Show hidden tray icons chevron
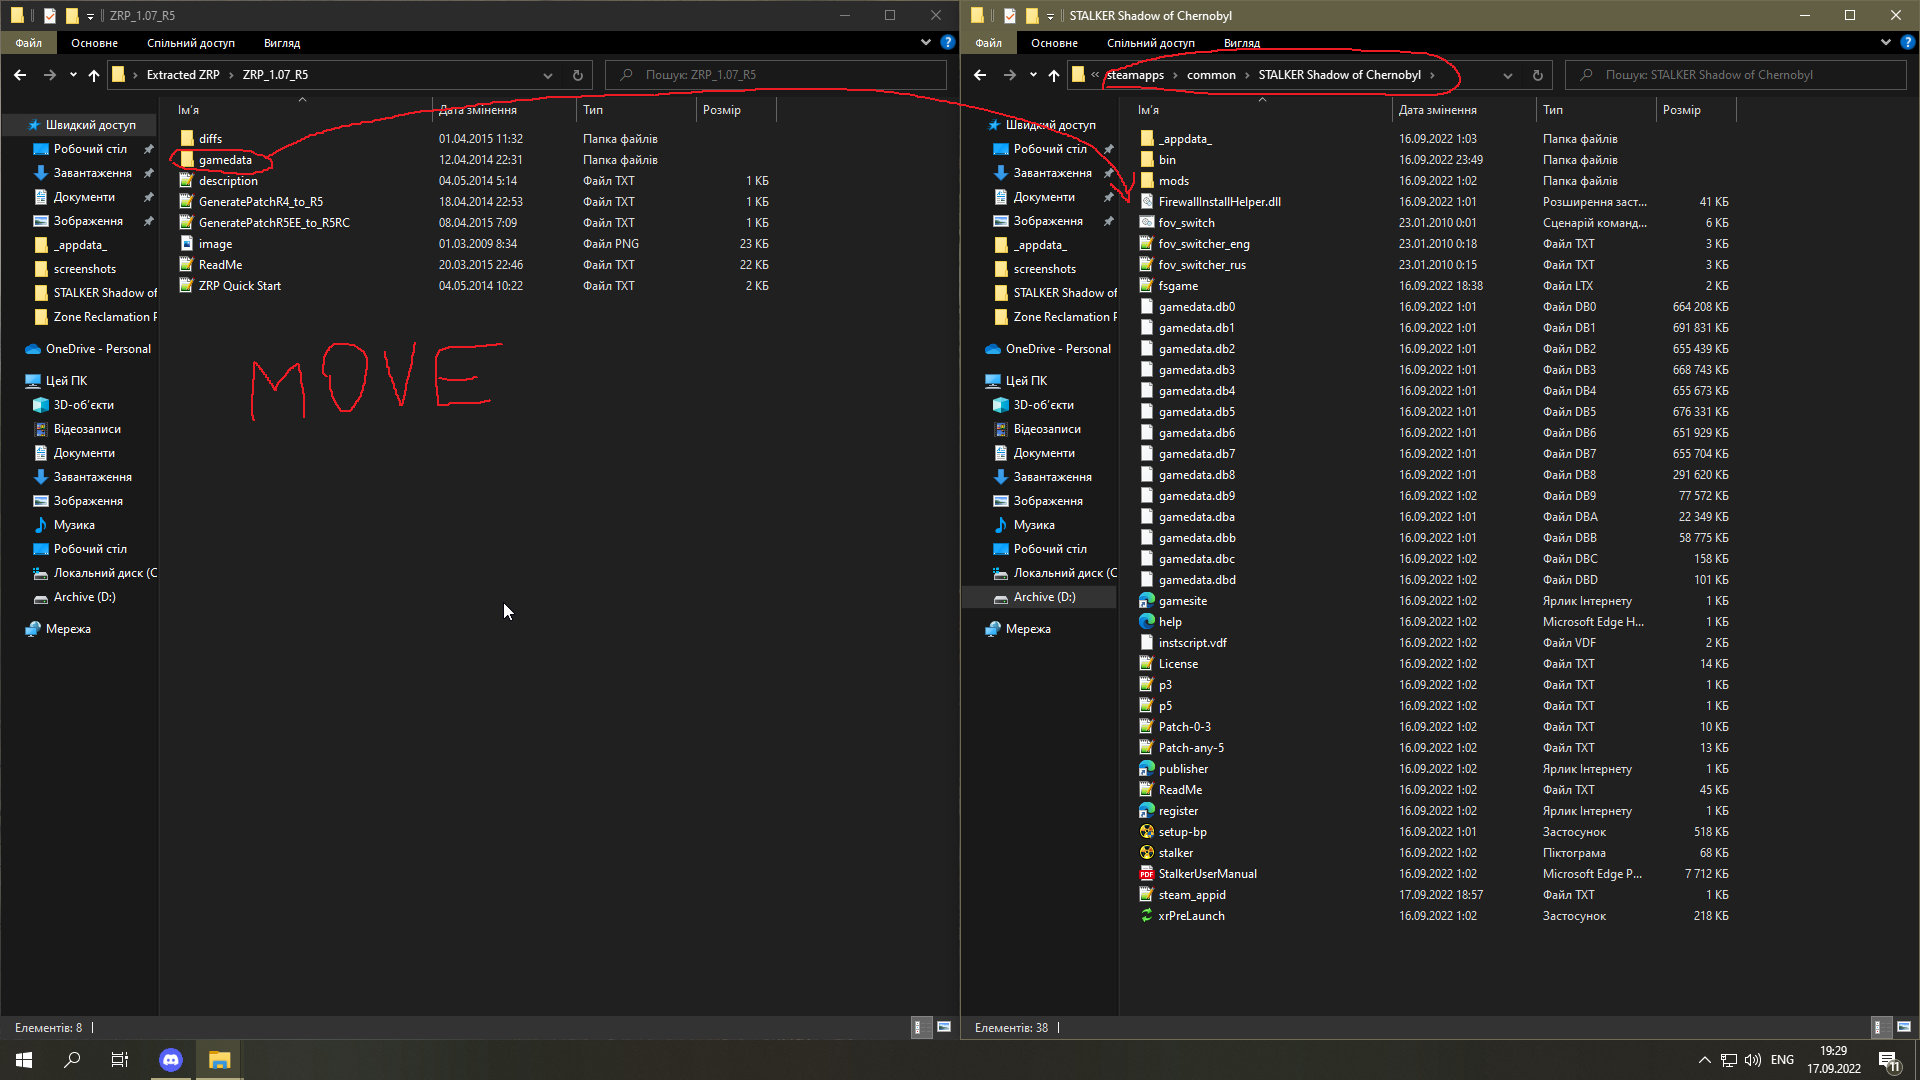 click(1704, 1060)
